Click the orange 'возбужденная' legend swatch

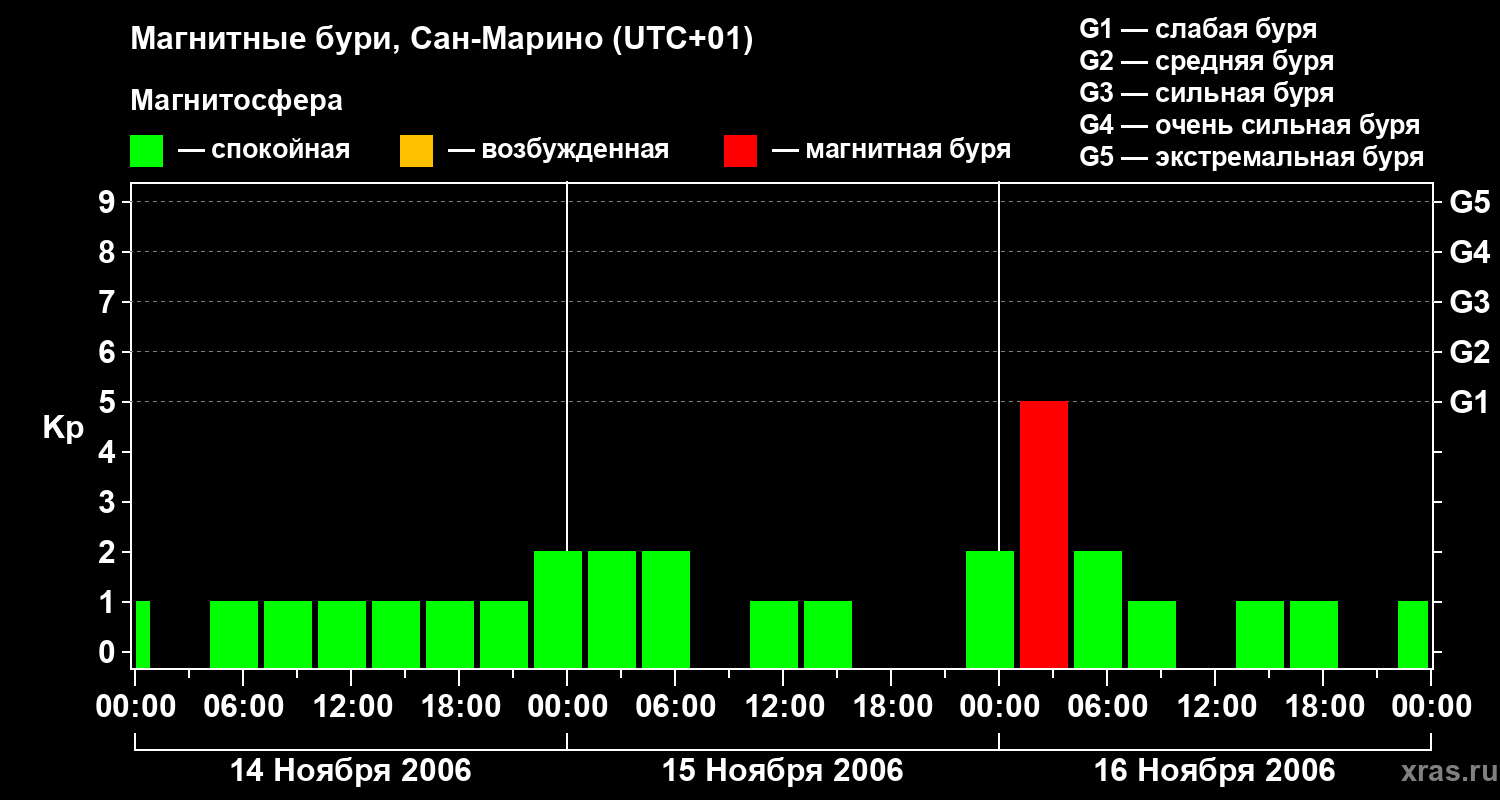416,151
